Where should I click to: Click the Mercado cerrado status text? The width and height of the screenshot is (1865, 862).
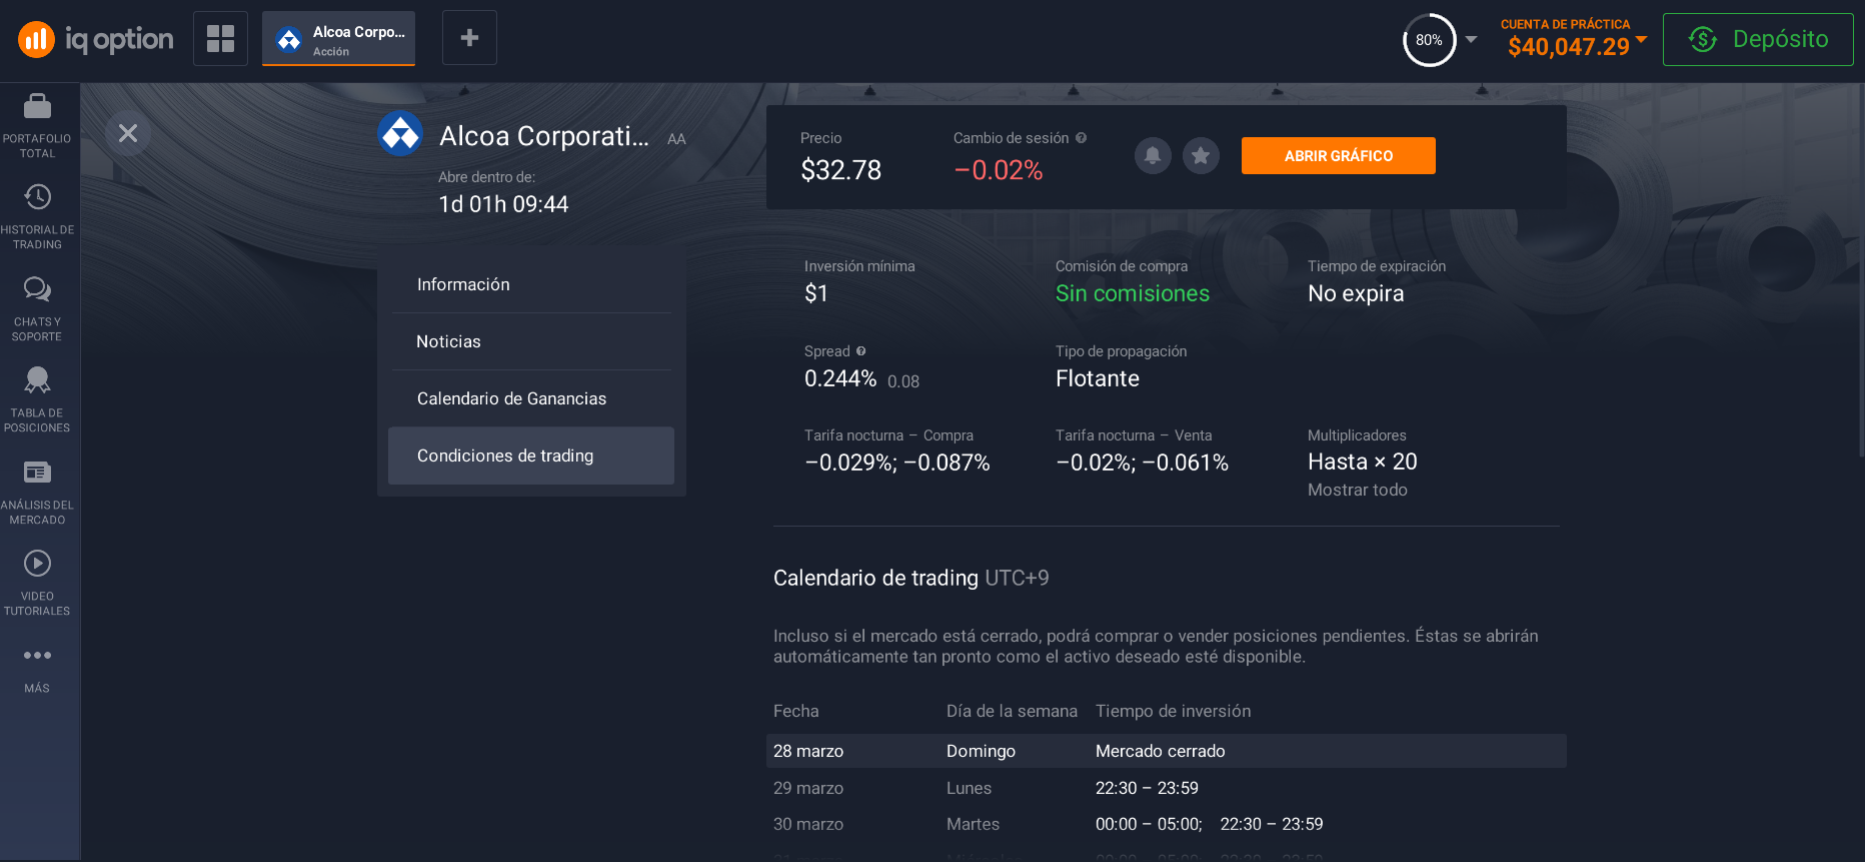(x=1160, y=751)
